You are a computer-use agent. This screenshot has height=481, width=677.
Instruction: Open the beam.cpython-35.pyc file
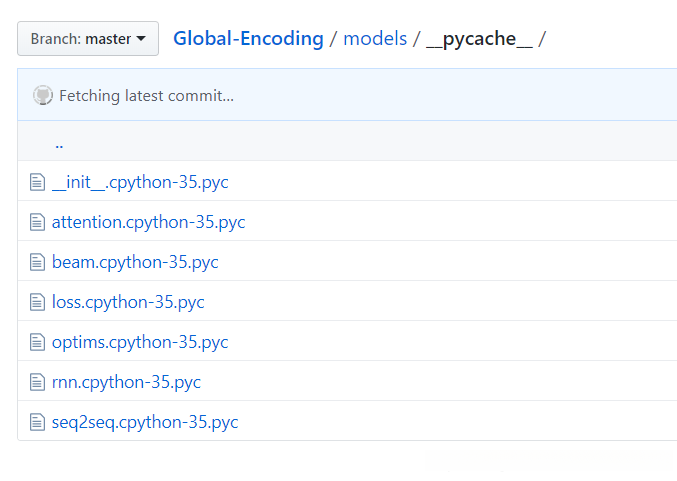135,262
